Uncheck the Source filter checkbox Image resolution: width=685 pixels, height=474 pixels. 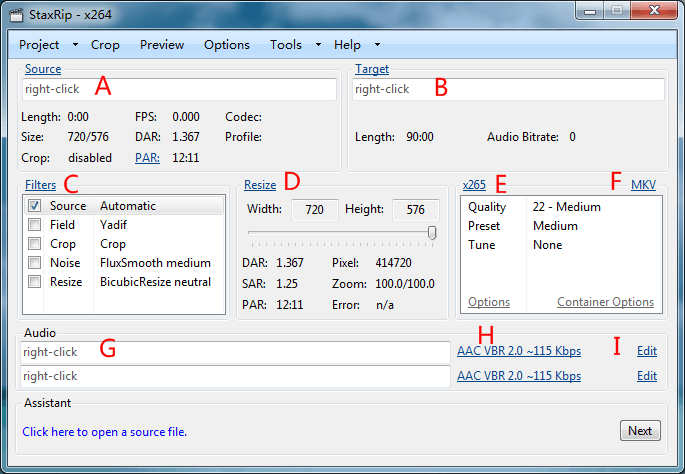[35, 206]
